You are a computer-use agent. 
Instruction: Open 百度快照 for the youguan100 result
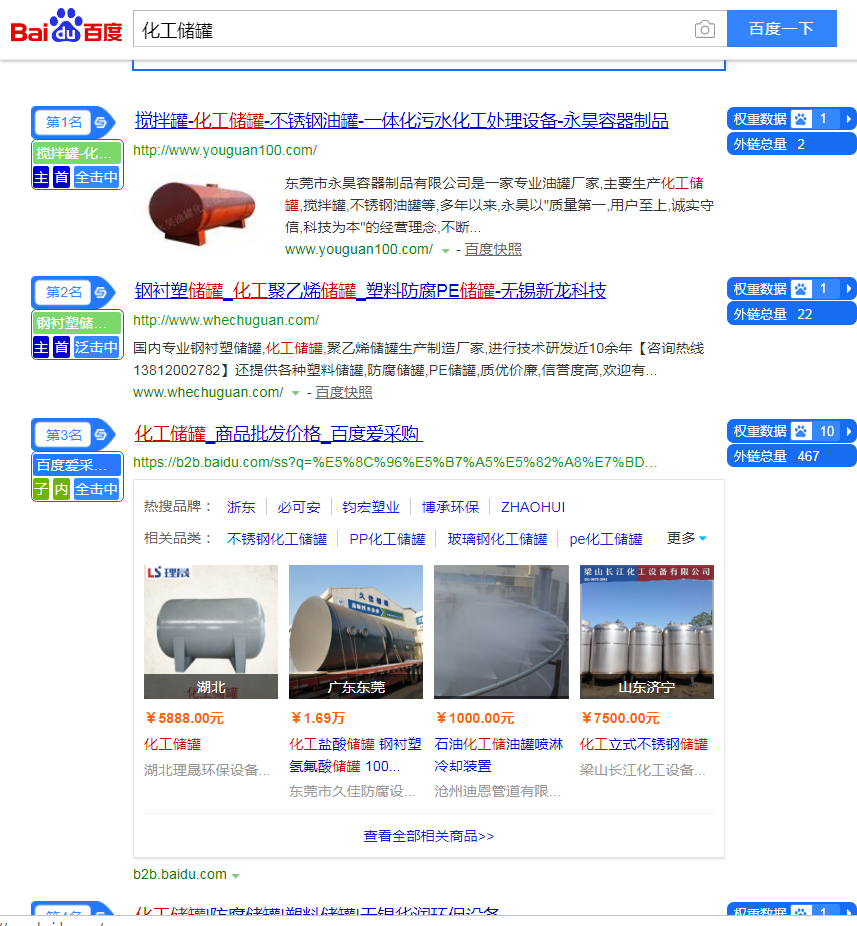(x=493, y=249)
